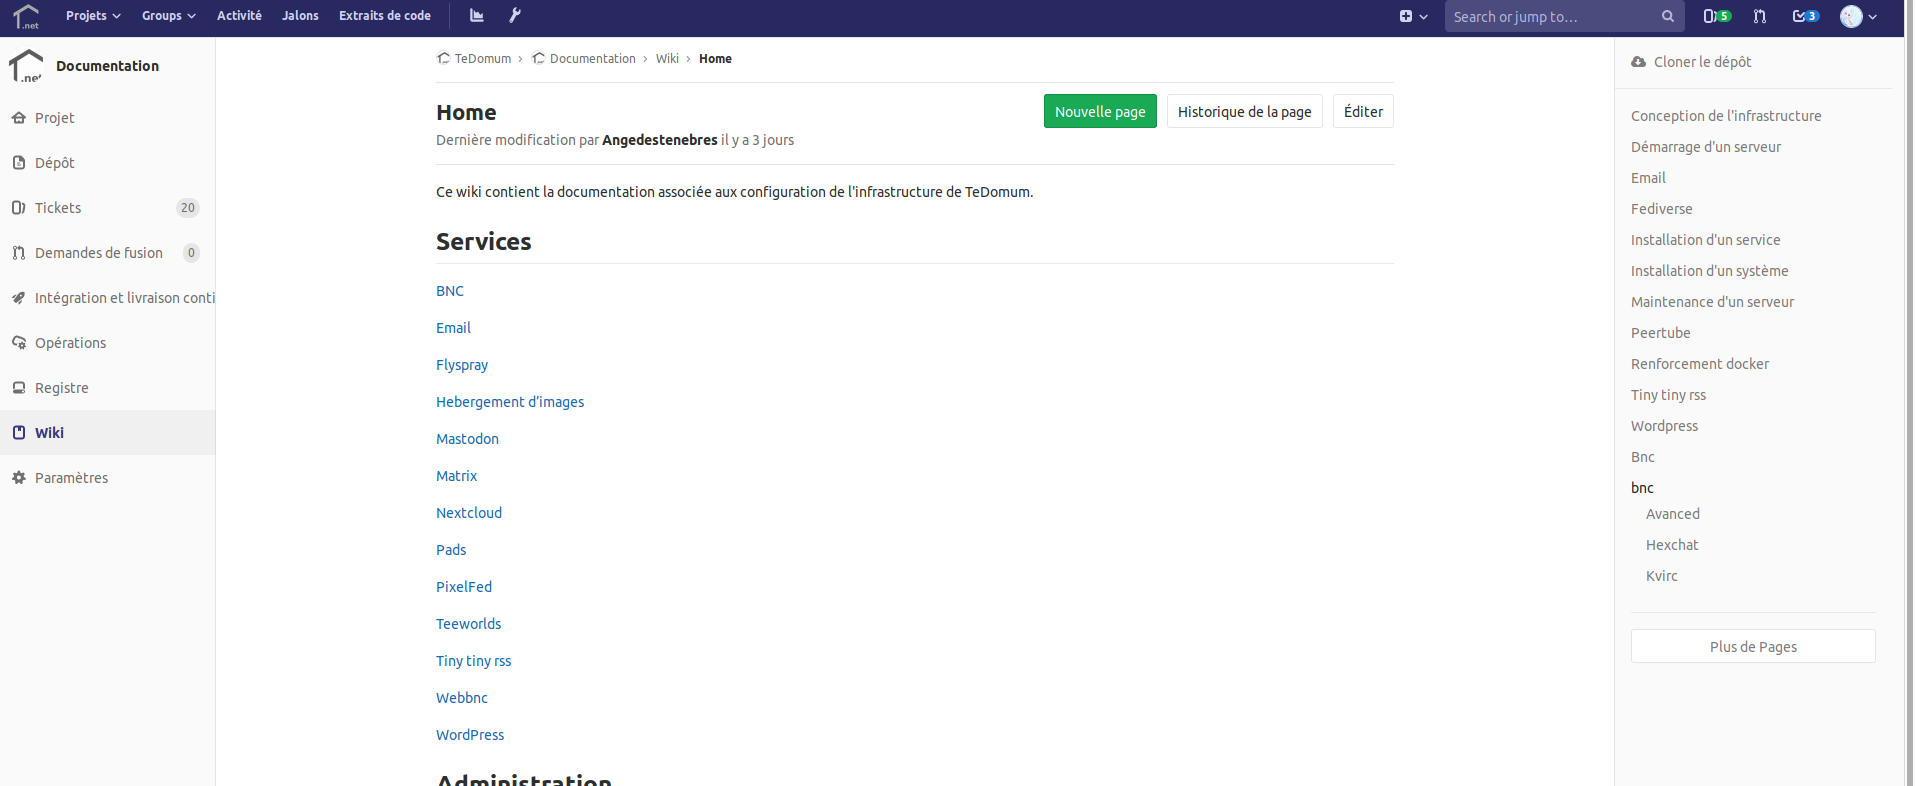This screenshot has height=786, width=1916.
Task: Select Paramètres in the left sidebar
Action: point(71,478)
